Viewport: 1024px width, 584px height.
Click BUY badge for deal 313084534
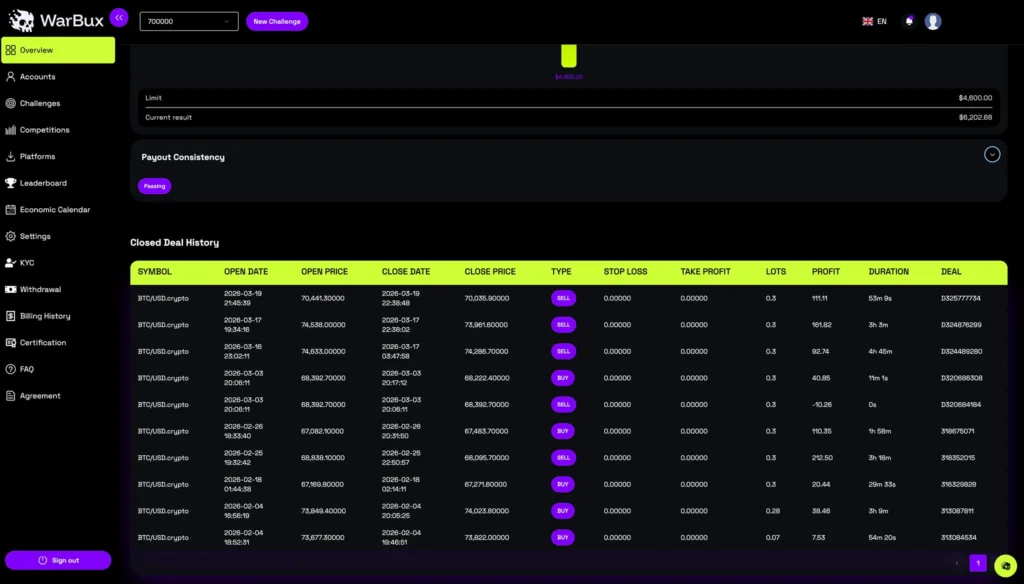point(563,538)
